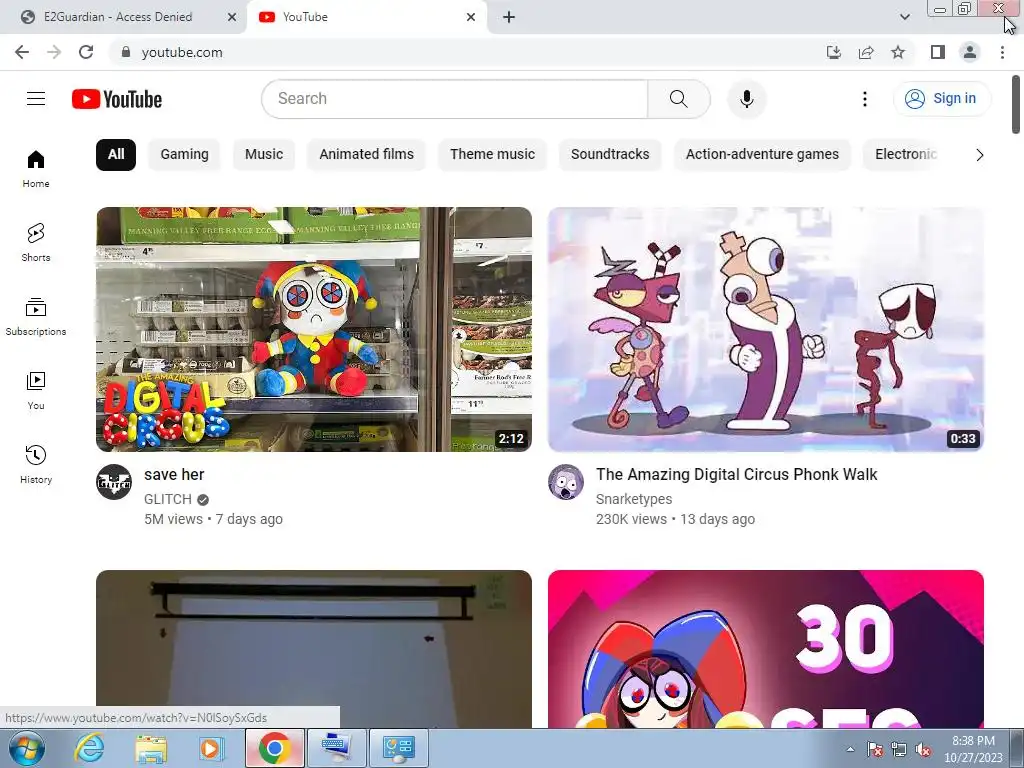Click inside the YouTube Search field
Screen dimensions: 1024x768
[455, 99]
